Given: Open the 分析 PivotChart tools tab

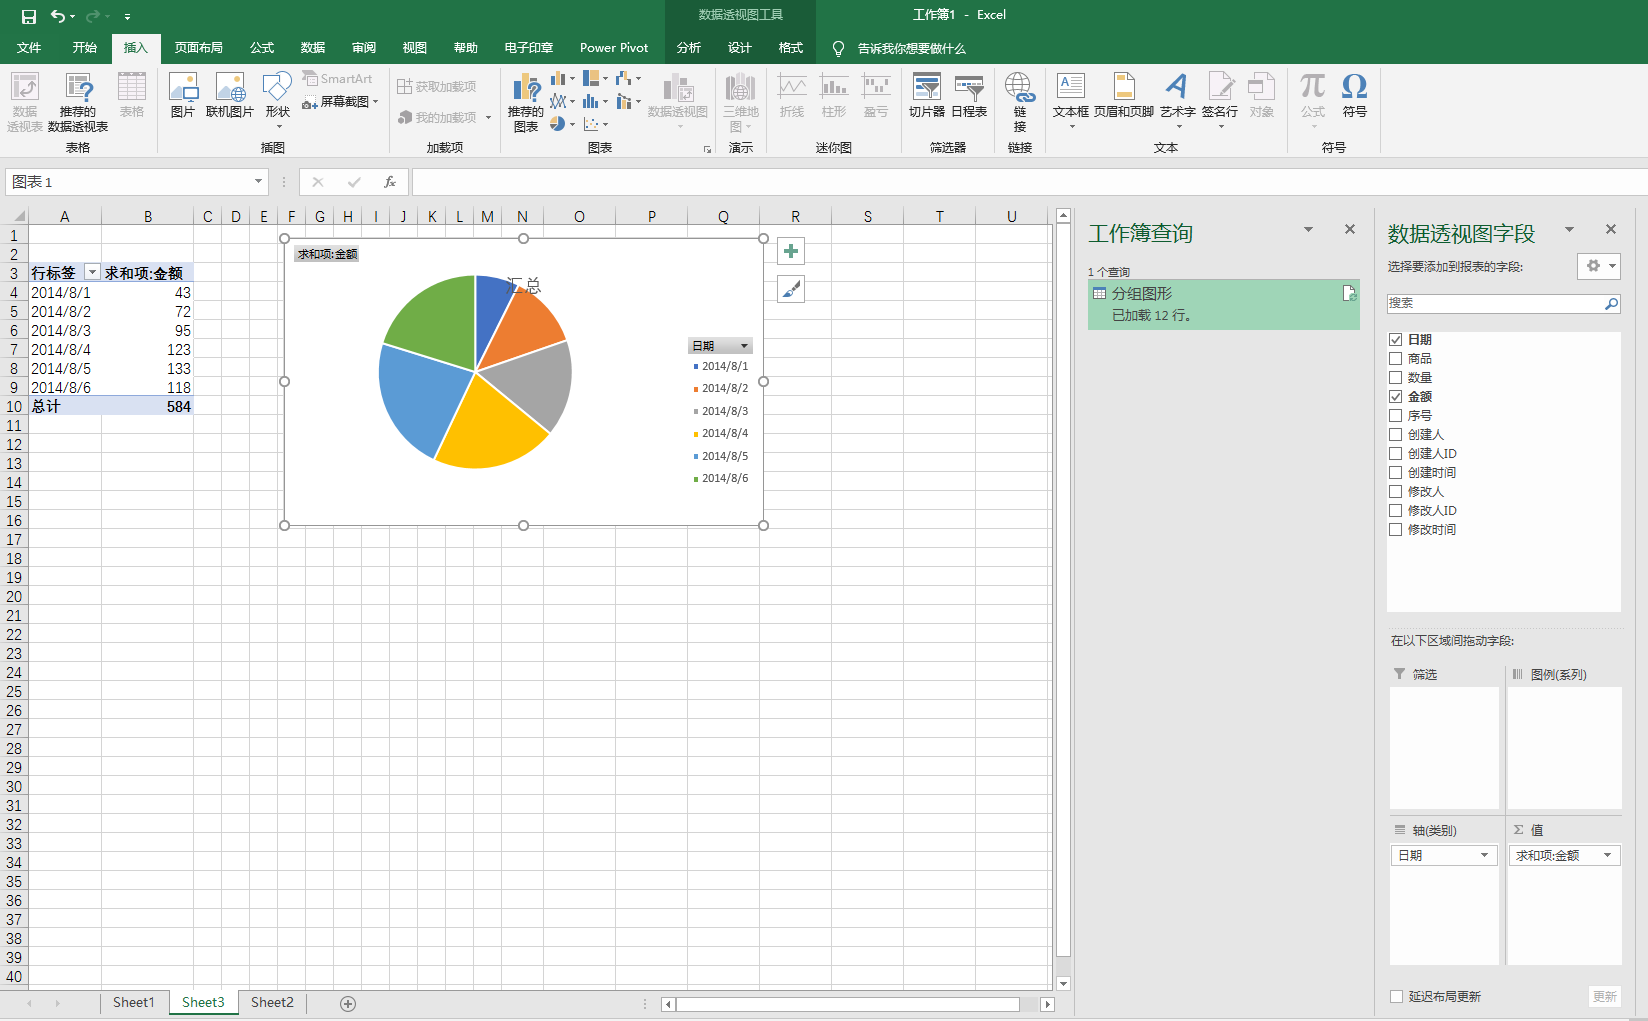Looking at the screenshot, I should 689,48.
